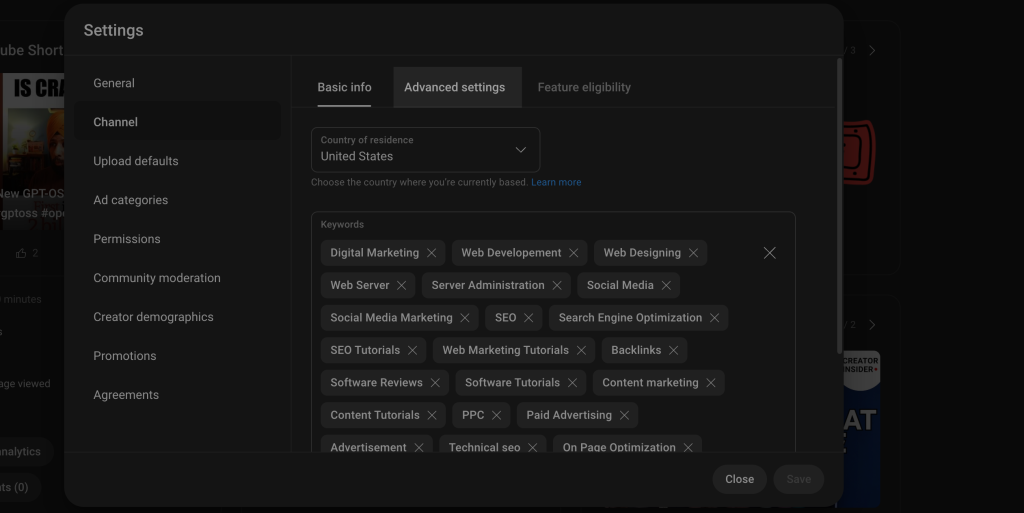Click the Backlinks keyword text
Image resolution: width=1024 pixels, height=513 pixels.
(x=636, y=350)
